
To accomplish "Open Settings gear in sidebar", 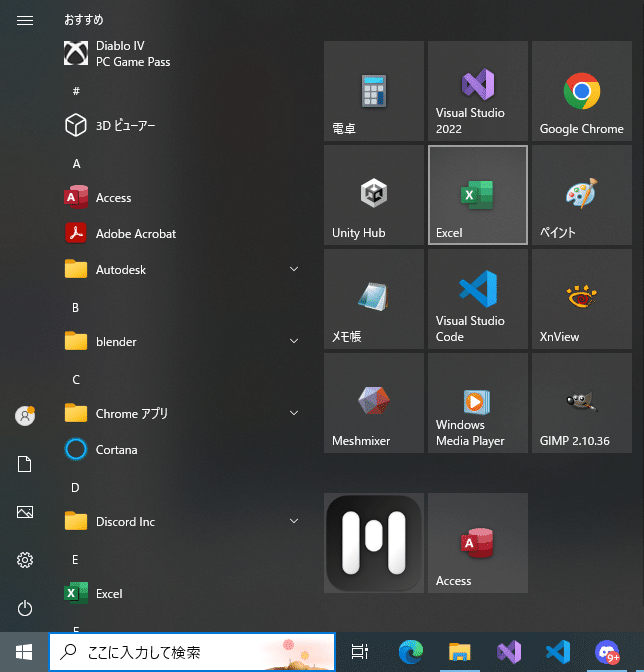I will (25, 560).
